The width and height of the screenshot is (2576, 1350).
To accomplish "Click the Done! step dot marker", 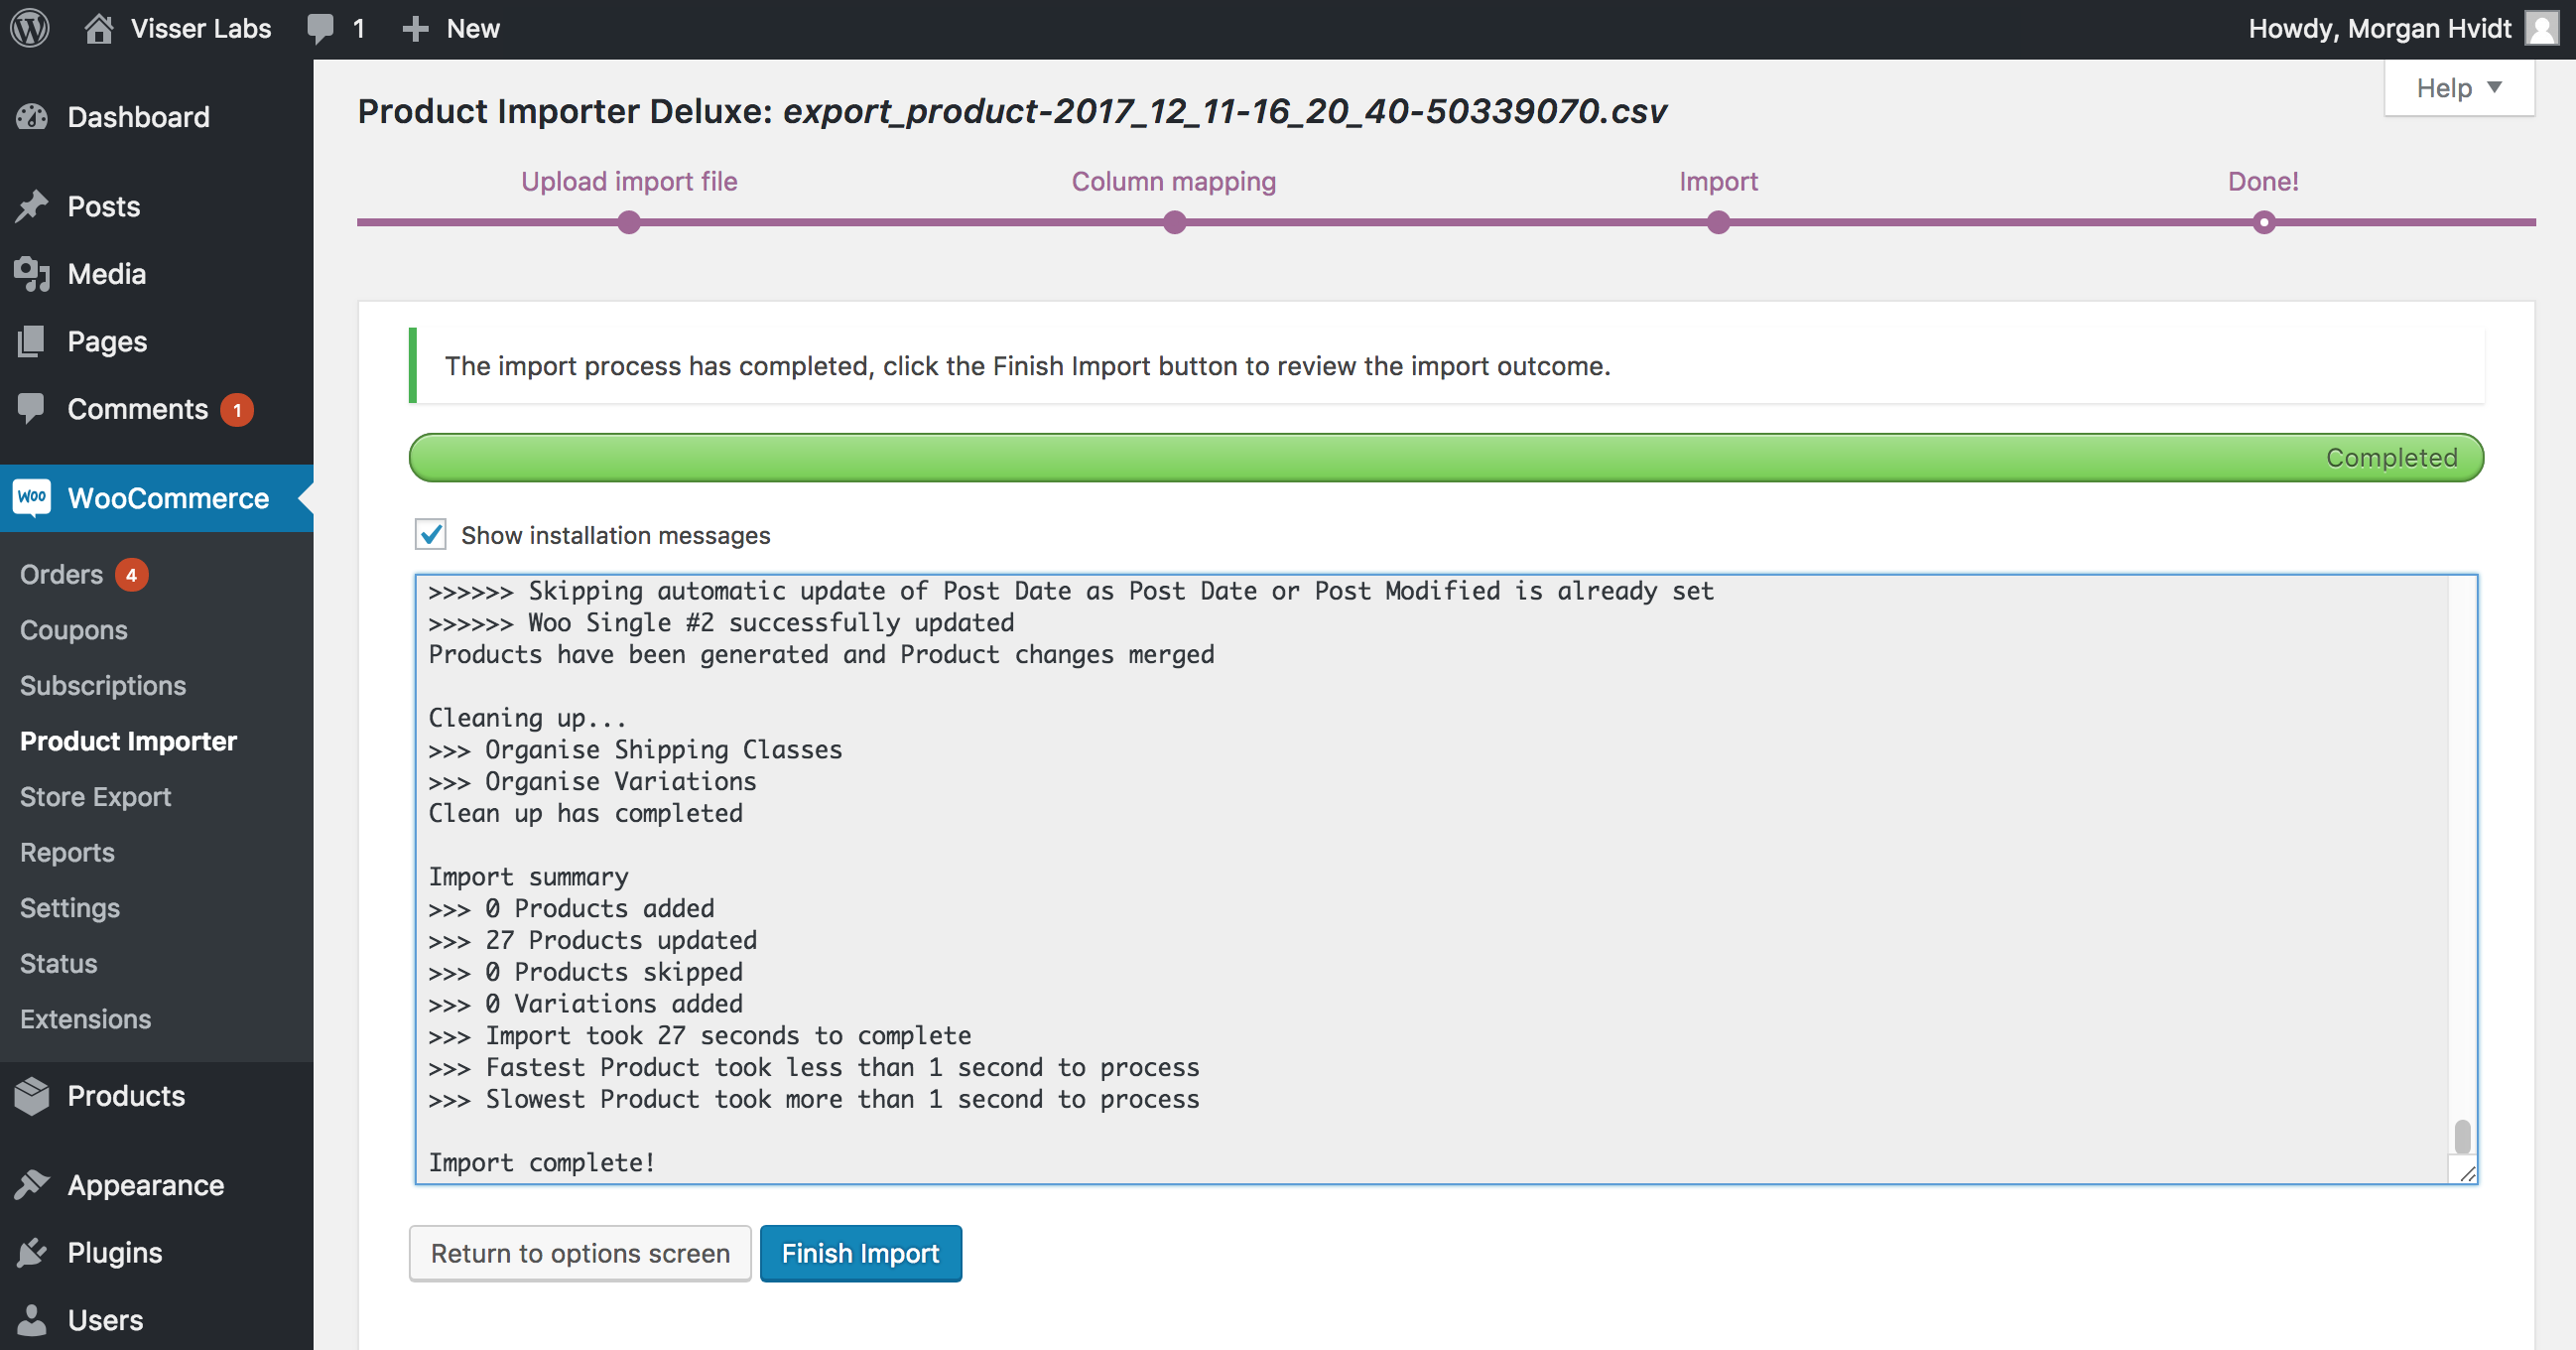I will pos(2264,222).
